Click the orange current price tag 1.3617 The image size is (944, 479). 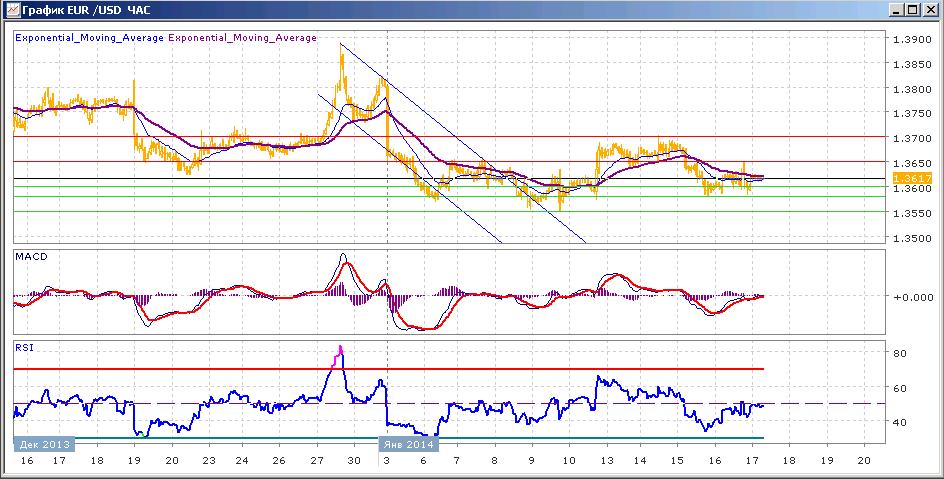coord(913,179)
